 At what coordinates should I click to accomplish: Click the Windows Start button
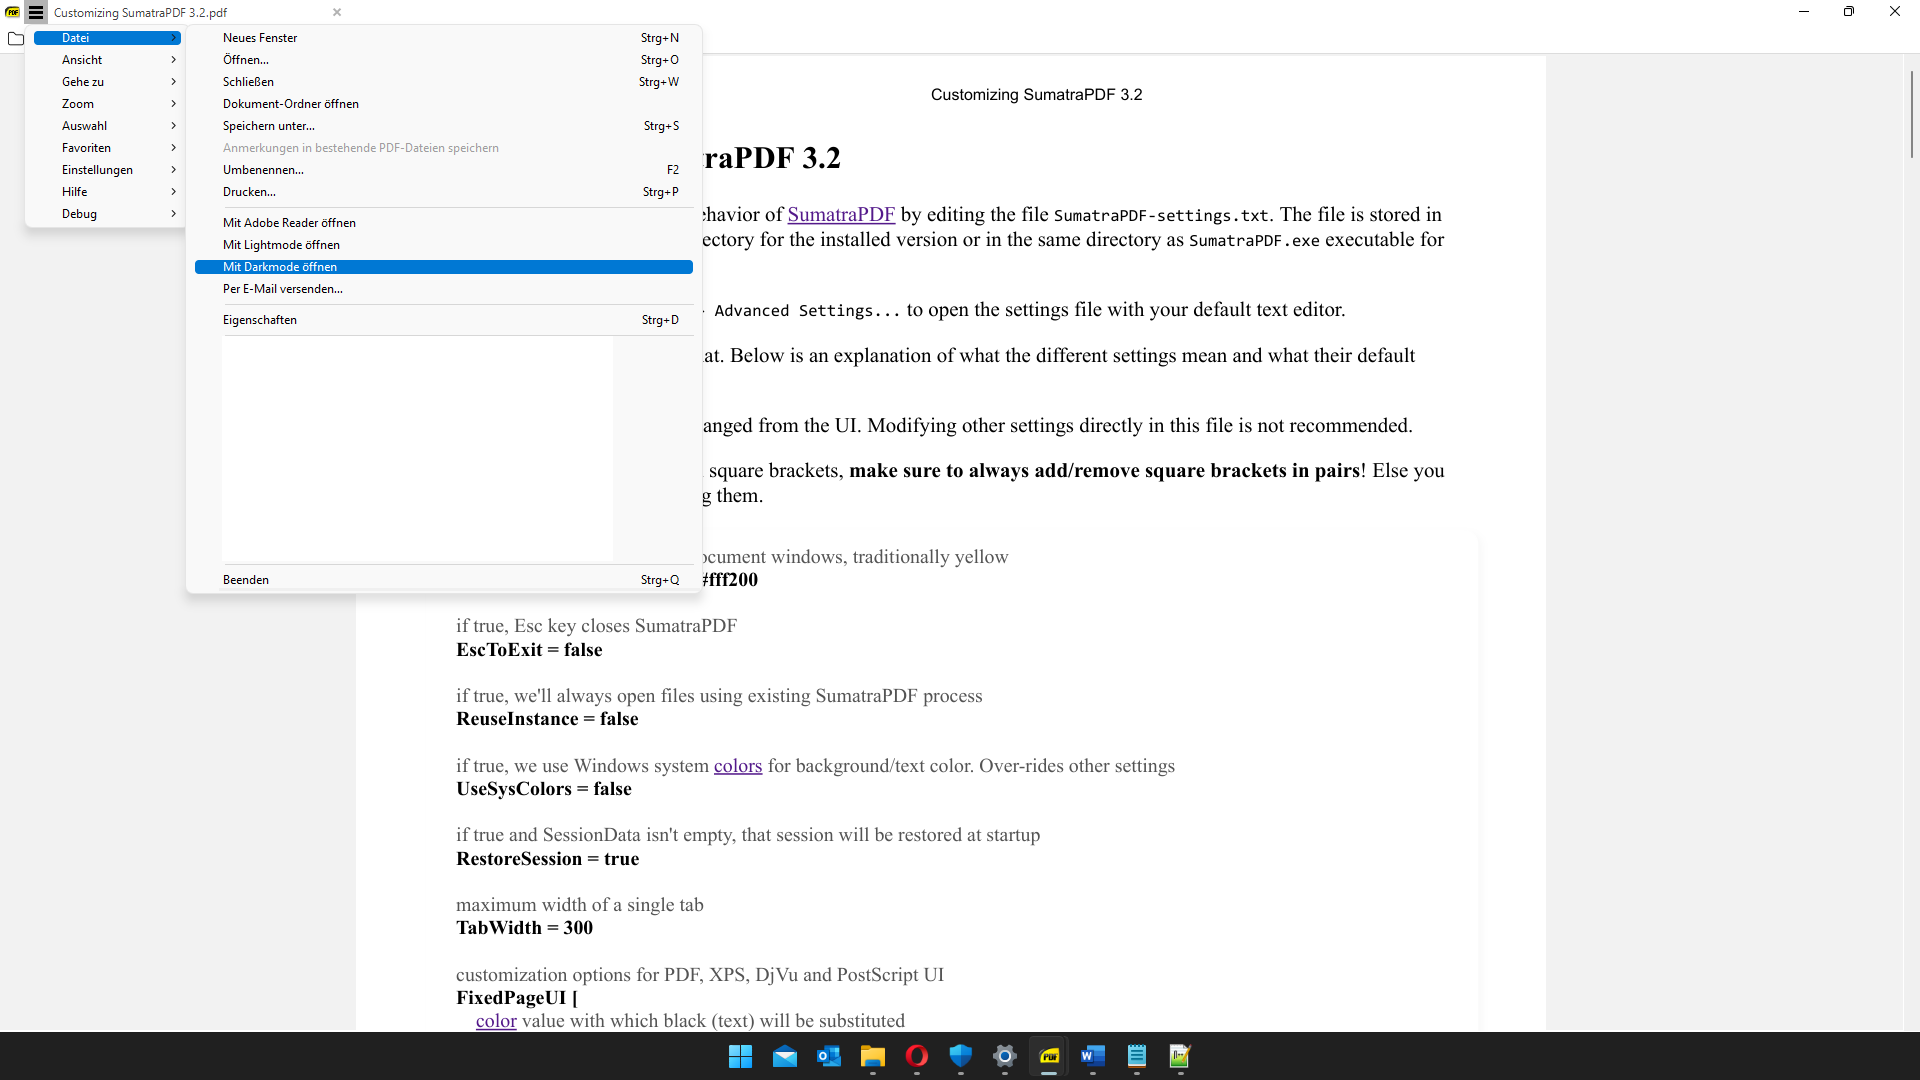pos(740,1057)
